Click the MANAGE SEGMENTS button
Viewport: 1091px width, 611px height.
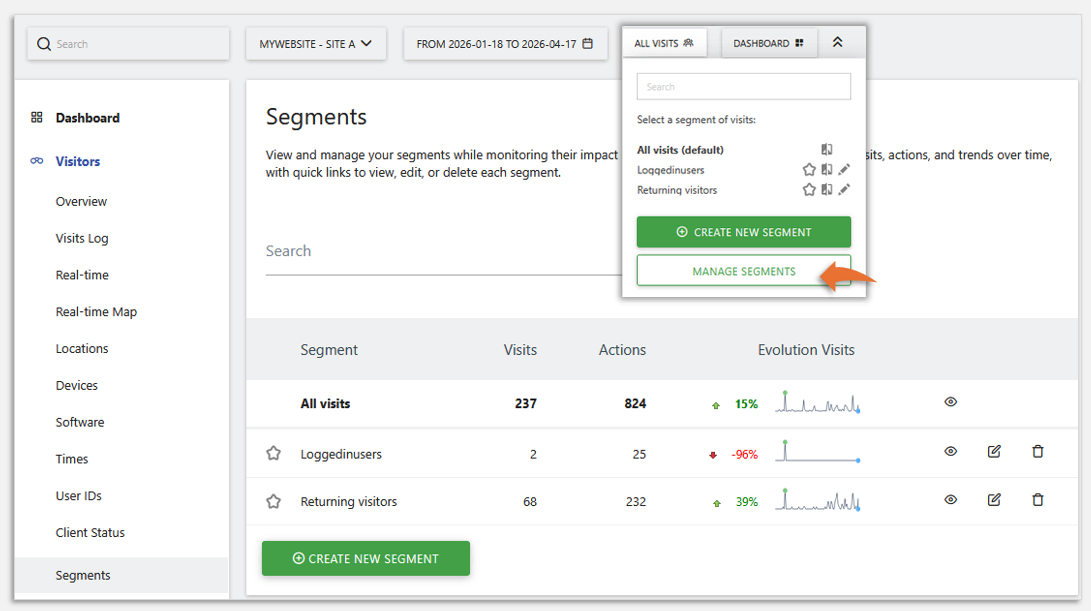click(x=743, y=270)
